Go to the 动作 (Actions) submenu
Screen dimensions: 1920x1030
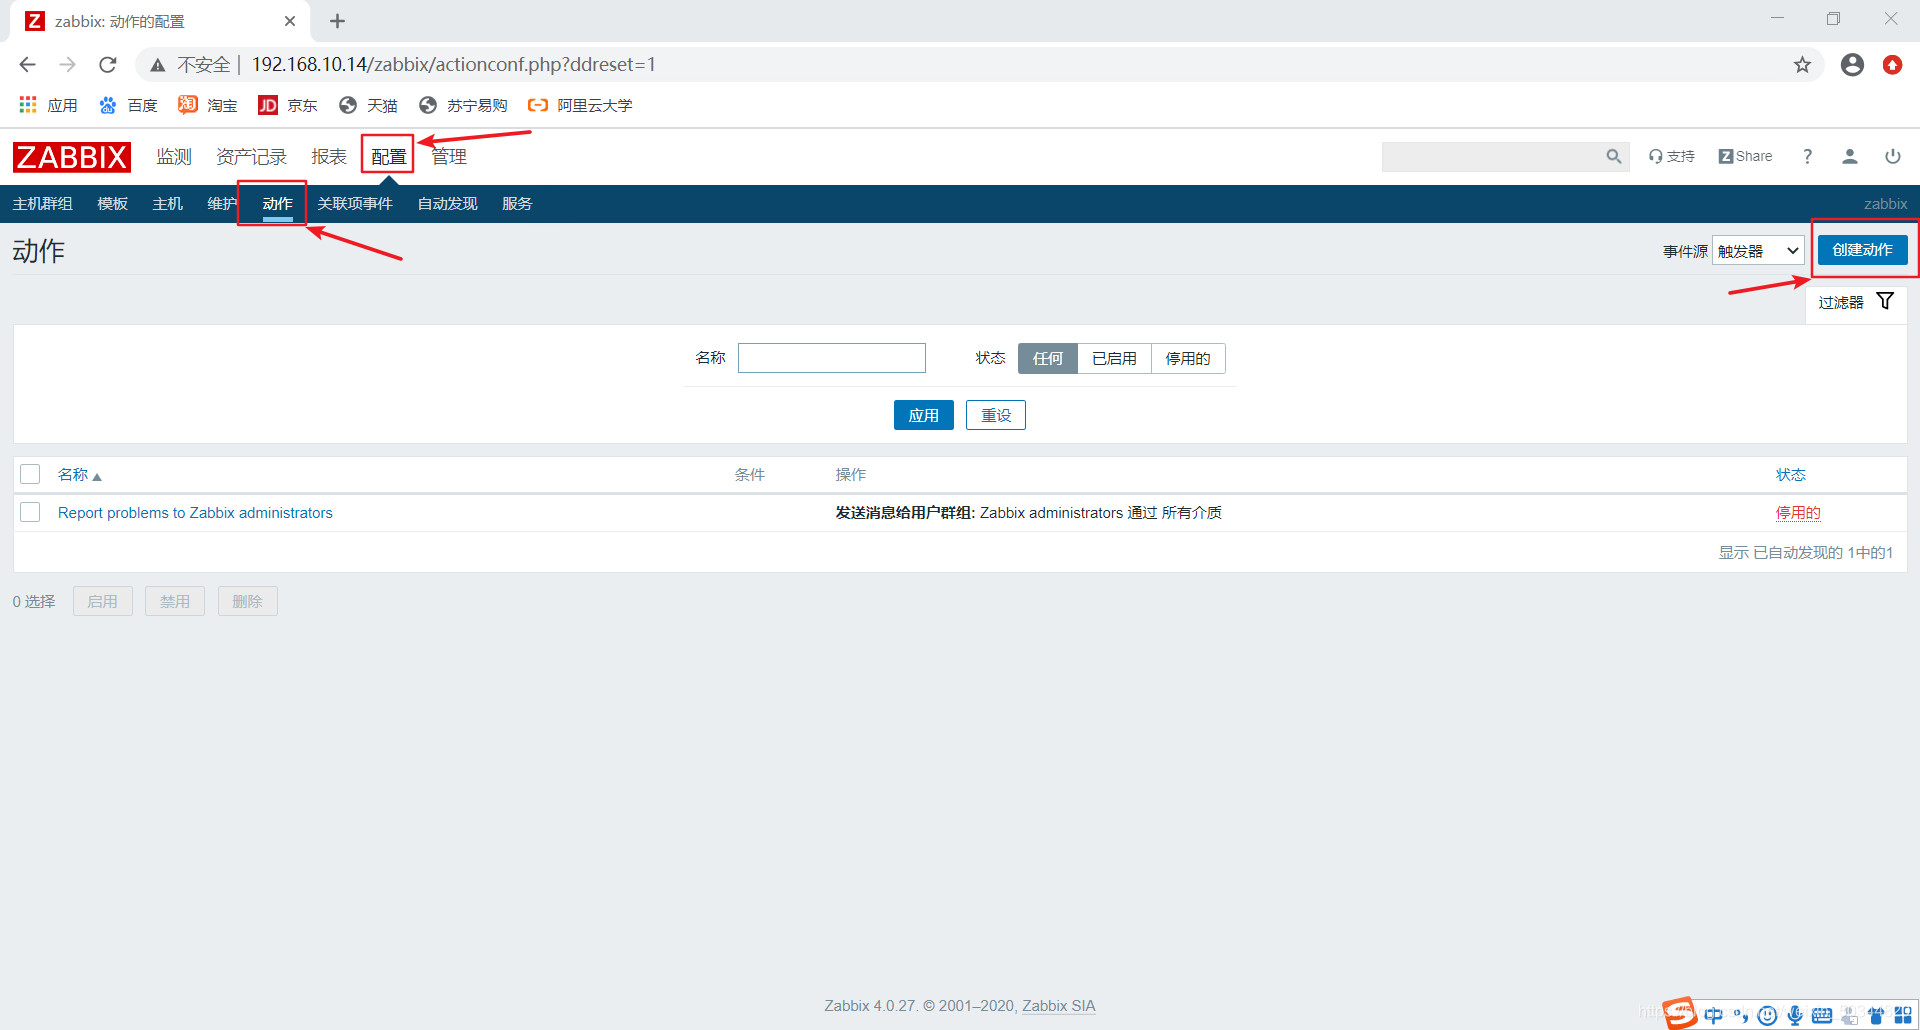pyautogui.click(x=277, y=204)
